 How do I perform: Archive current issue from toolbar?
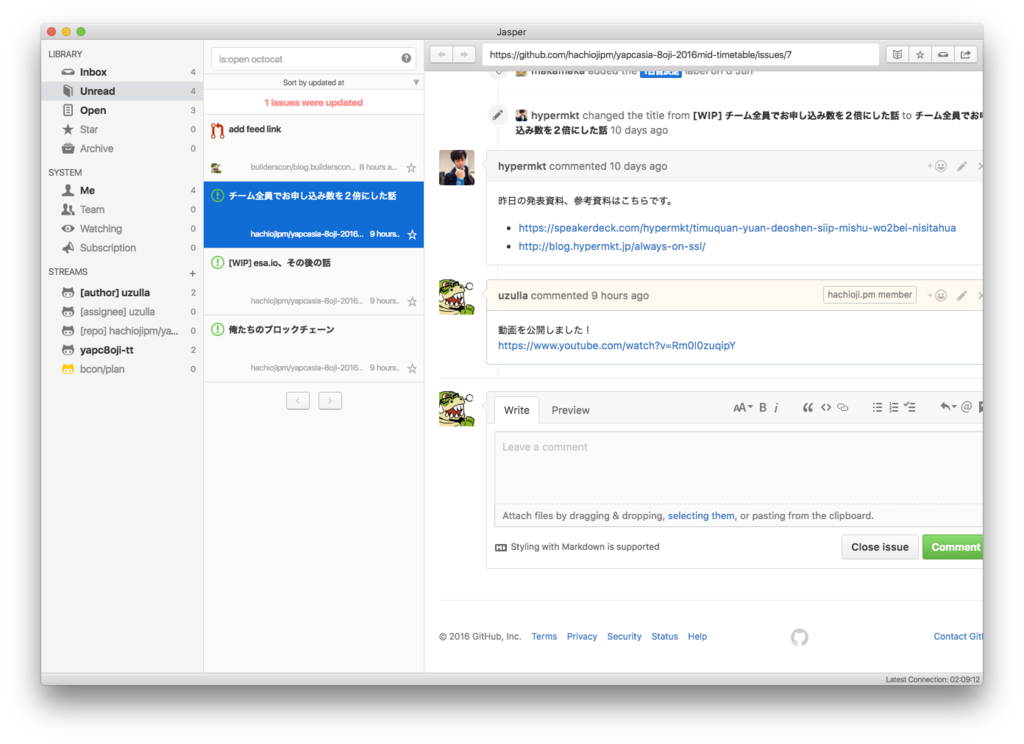tap(942, 55)
